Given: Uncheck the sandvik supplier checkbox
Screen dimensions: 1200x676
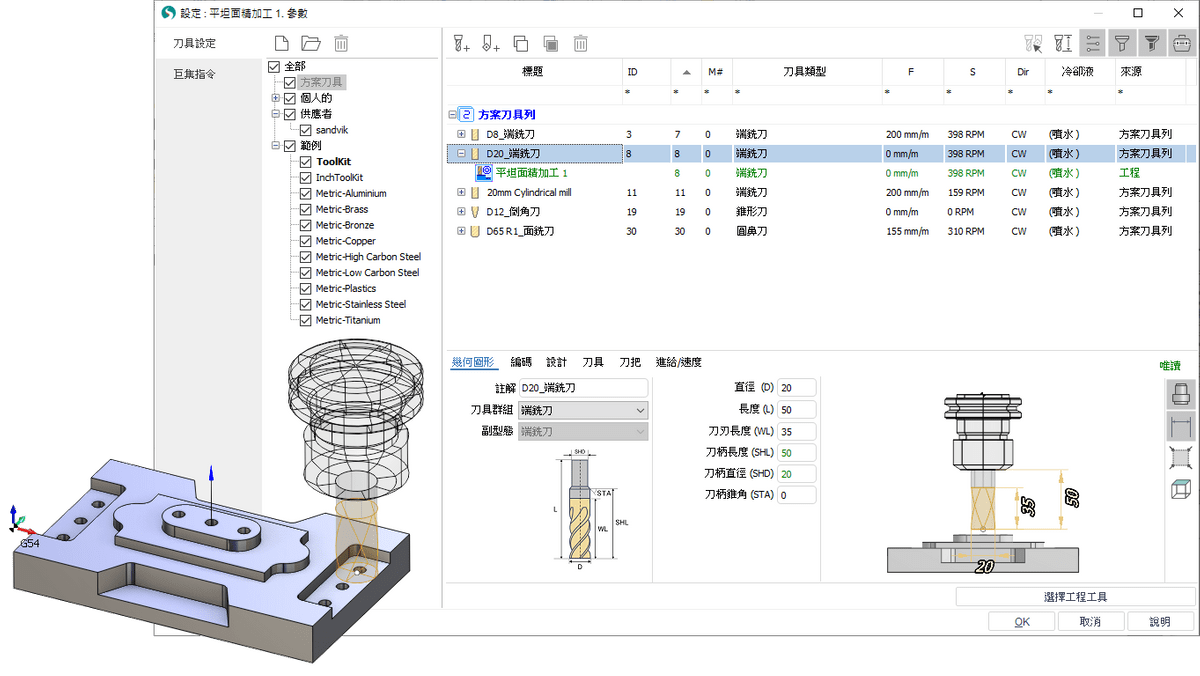Looking at the screenshot, I should pos(307,130).
